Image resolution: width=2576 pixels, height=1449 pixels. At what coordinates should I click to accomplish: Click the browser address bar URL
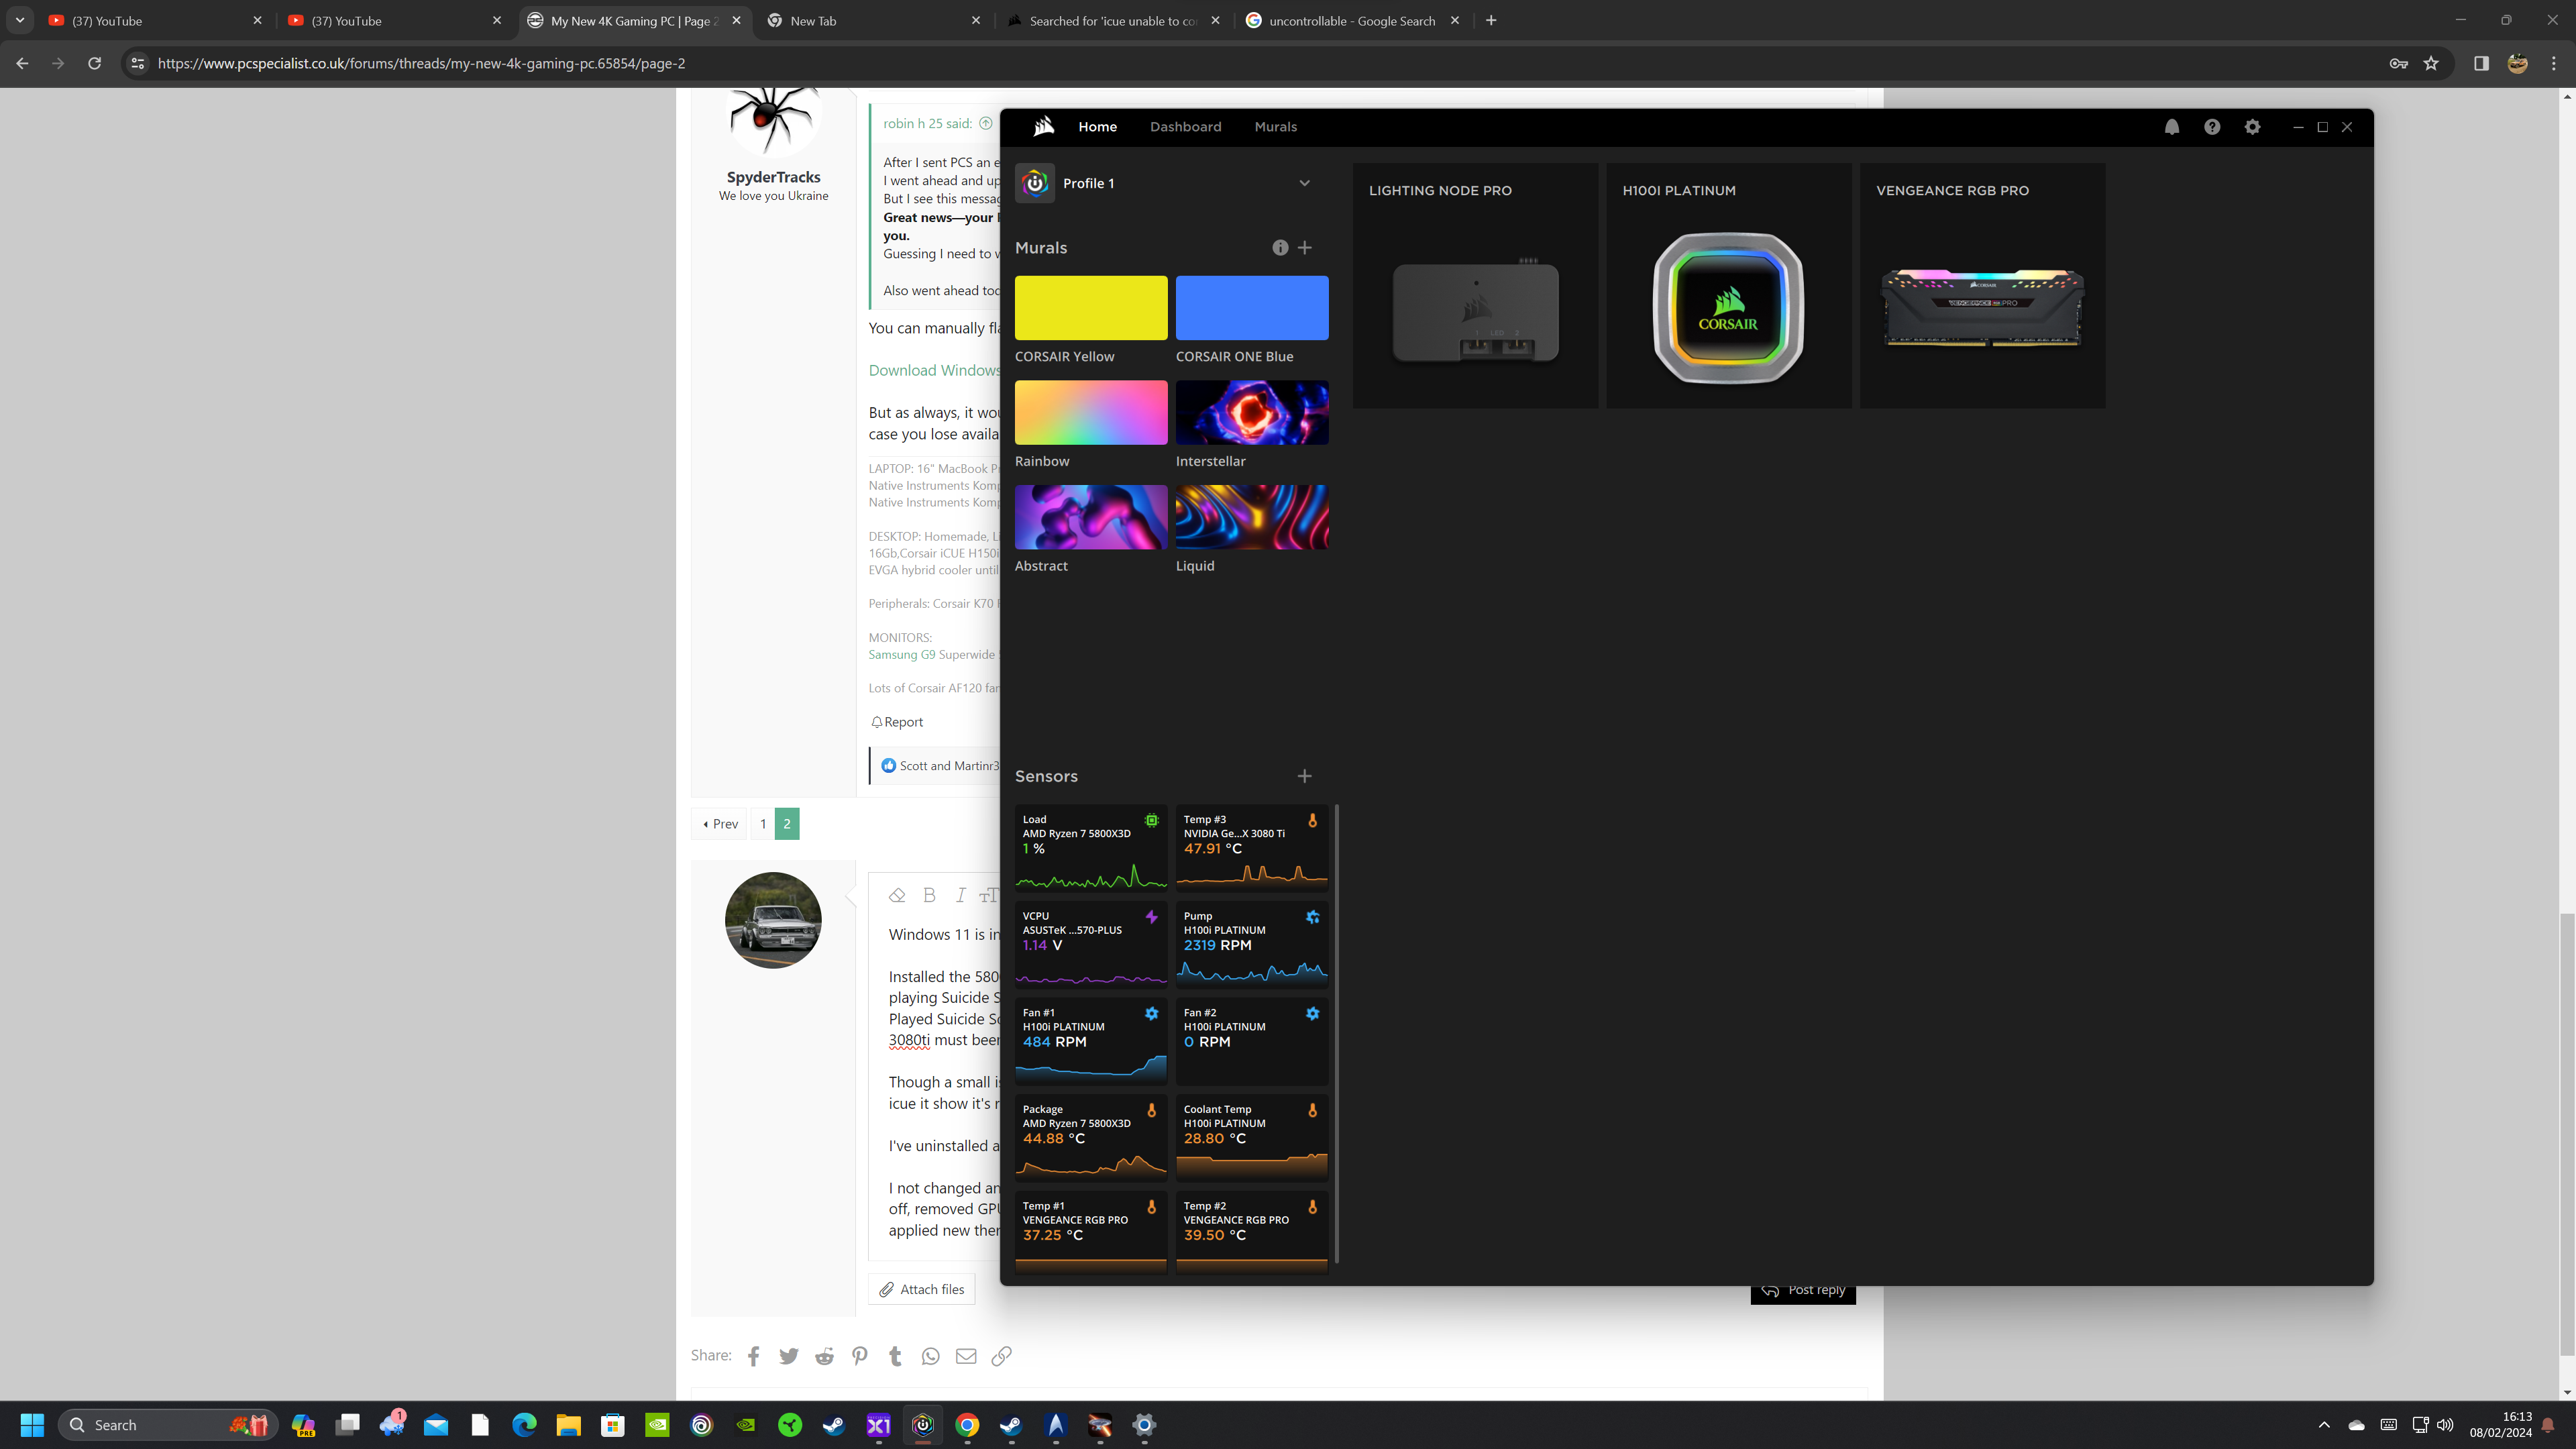coord(421,63)
